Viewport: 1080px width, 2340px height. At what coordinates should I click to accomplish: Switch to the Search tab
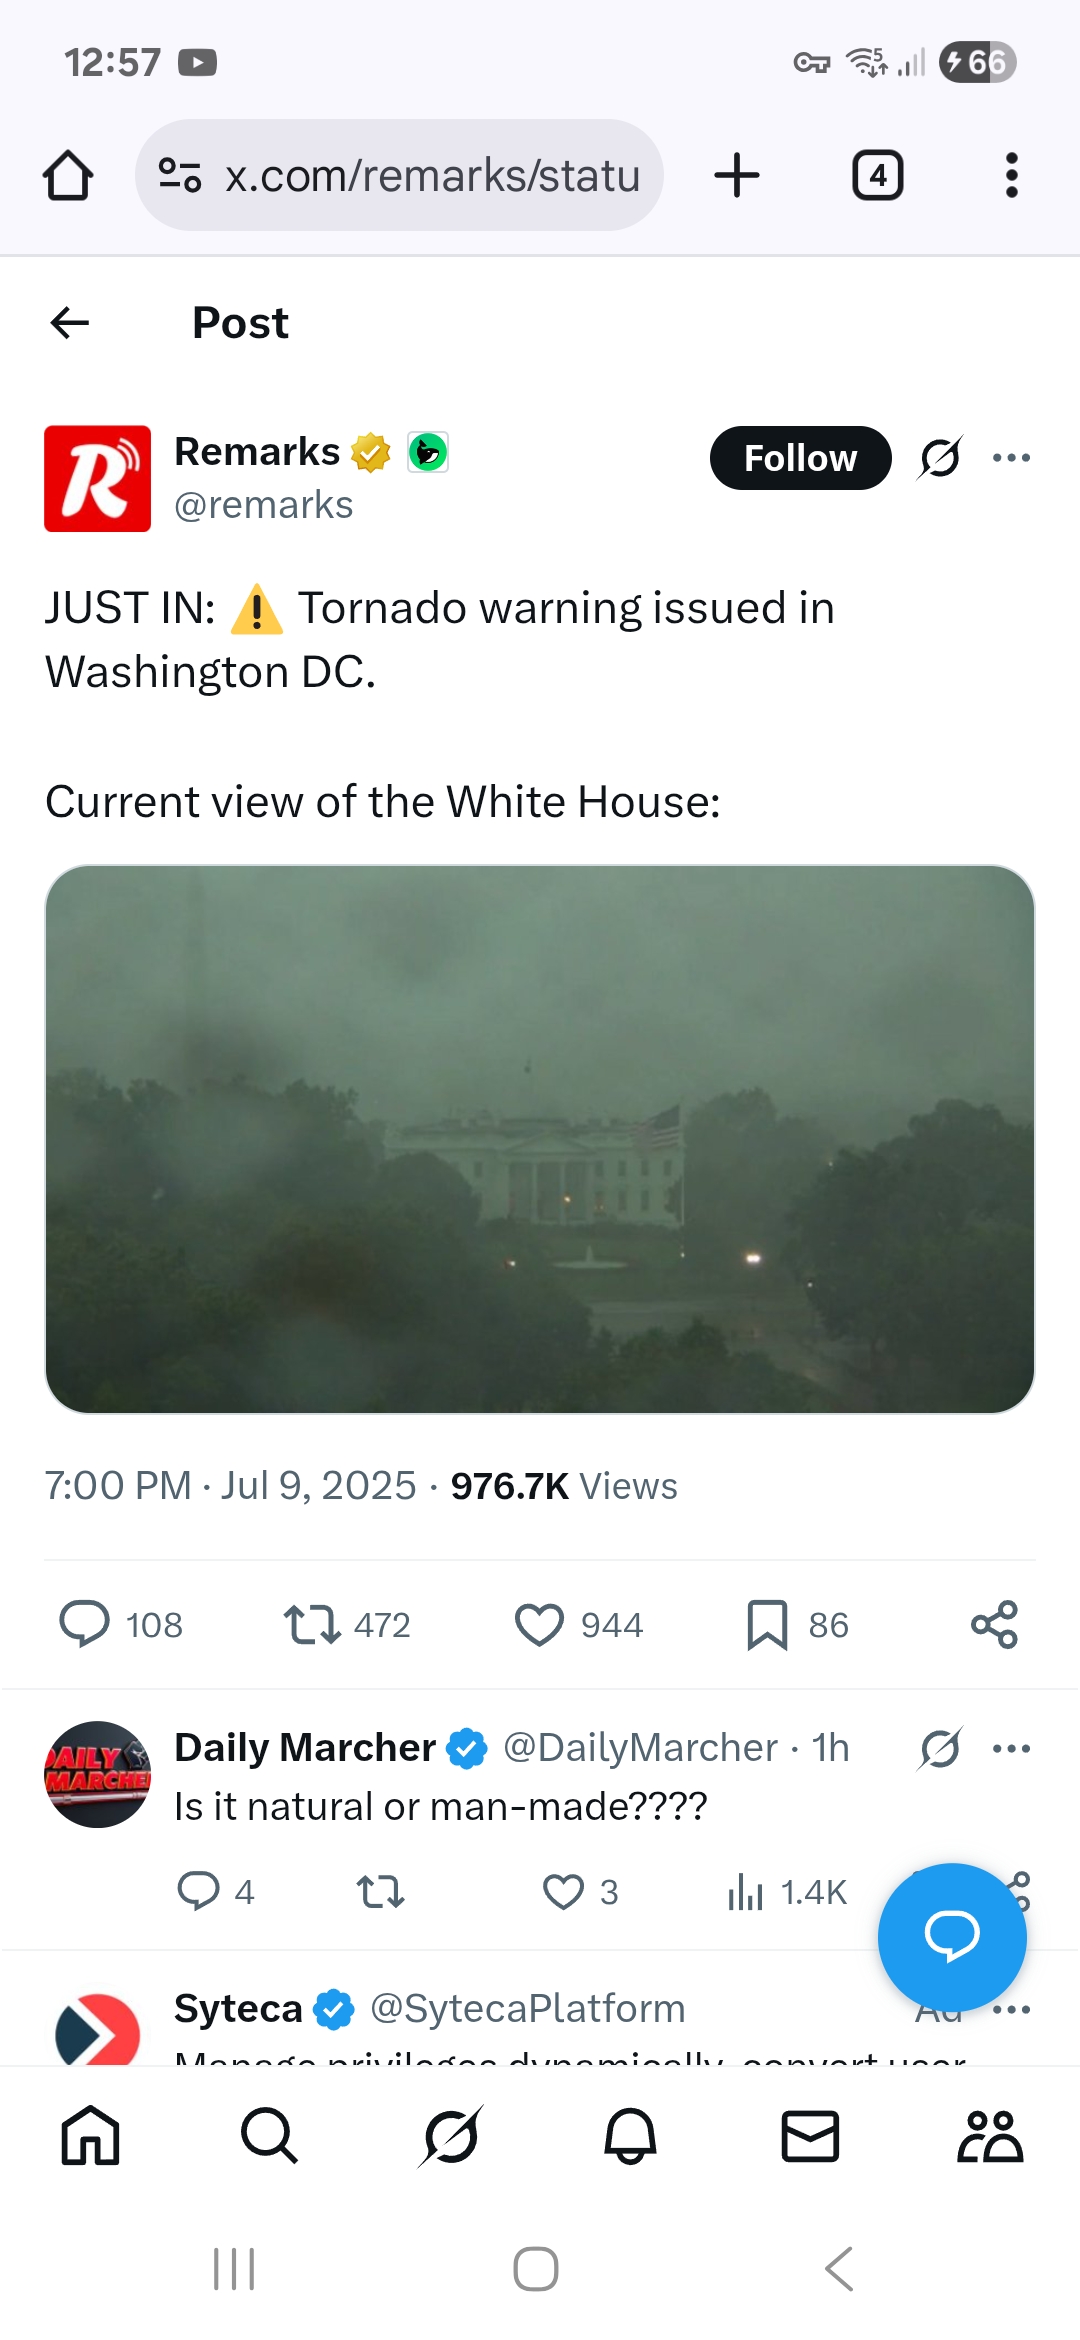(x=269, y=2136)
